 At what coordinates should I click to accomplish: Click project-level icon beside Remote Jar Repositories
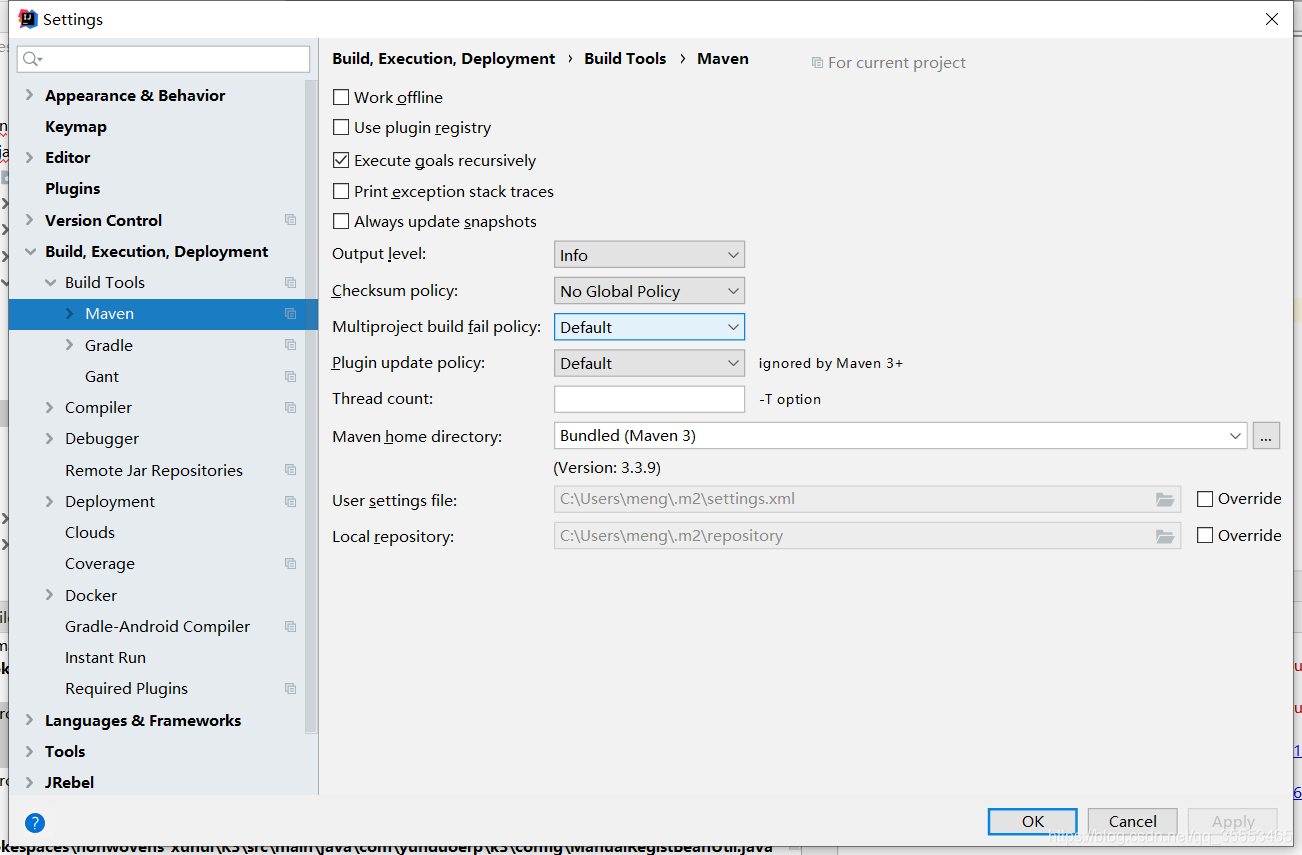pyautogui.click(x=290, y=470)
